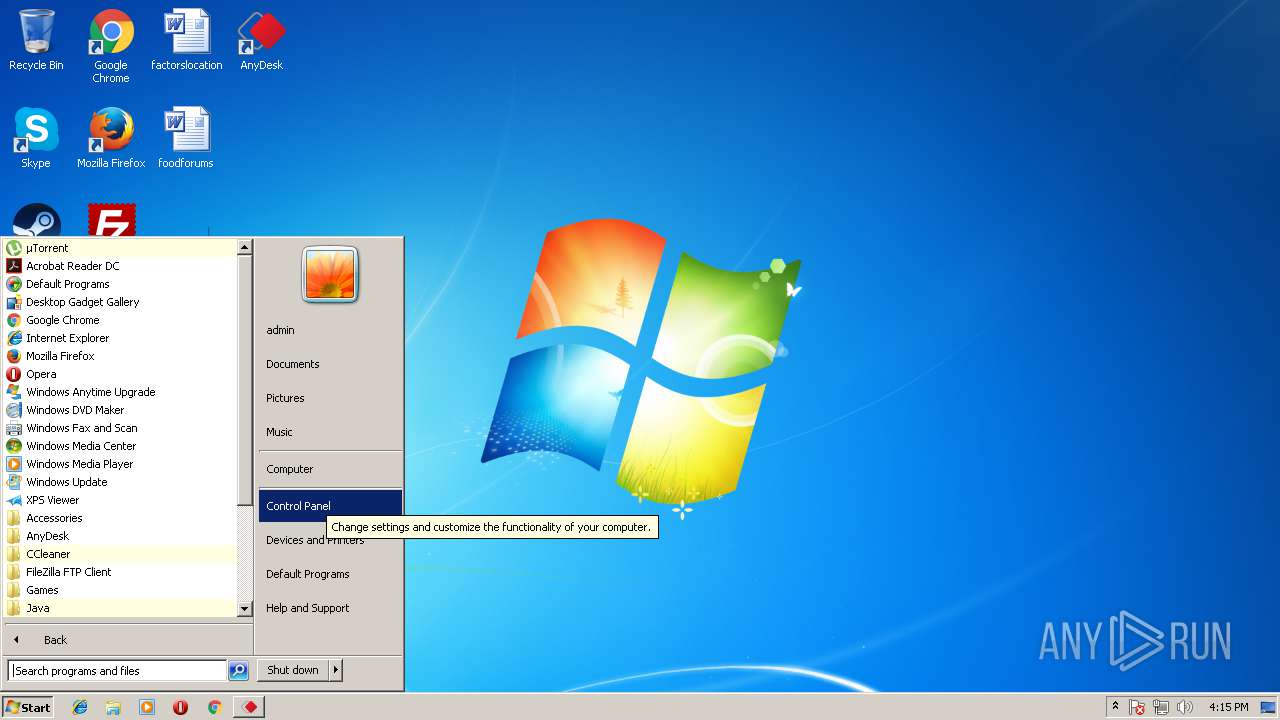Open the factorslocation Word document
1280x720 pixels.
pyautogui.click(x=186, y=40)
